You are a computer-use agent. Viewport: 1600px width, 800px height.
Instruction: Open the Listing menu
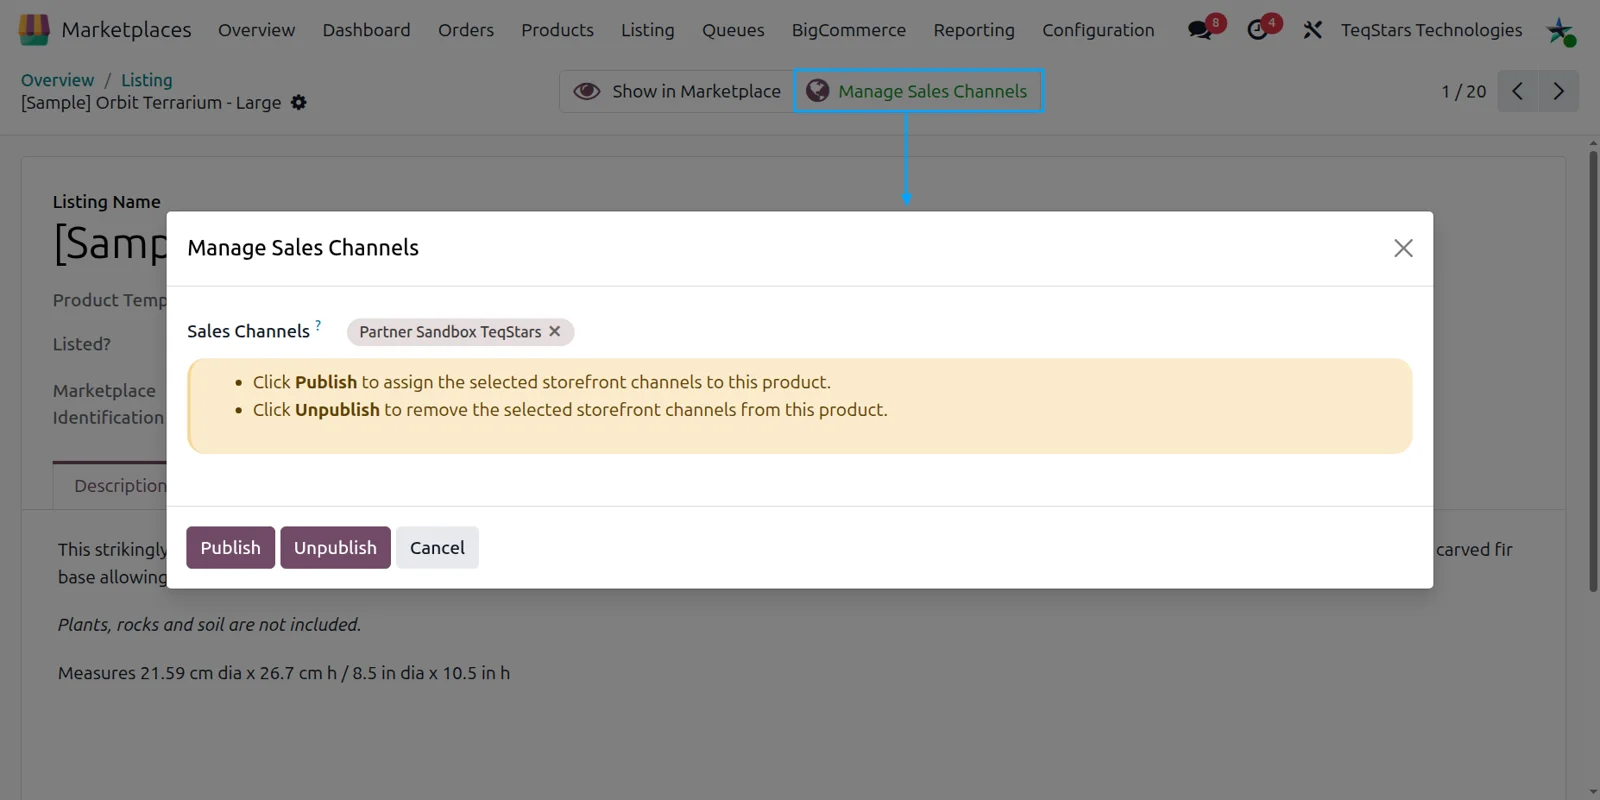648,30
